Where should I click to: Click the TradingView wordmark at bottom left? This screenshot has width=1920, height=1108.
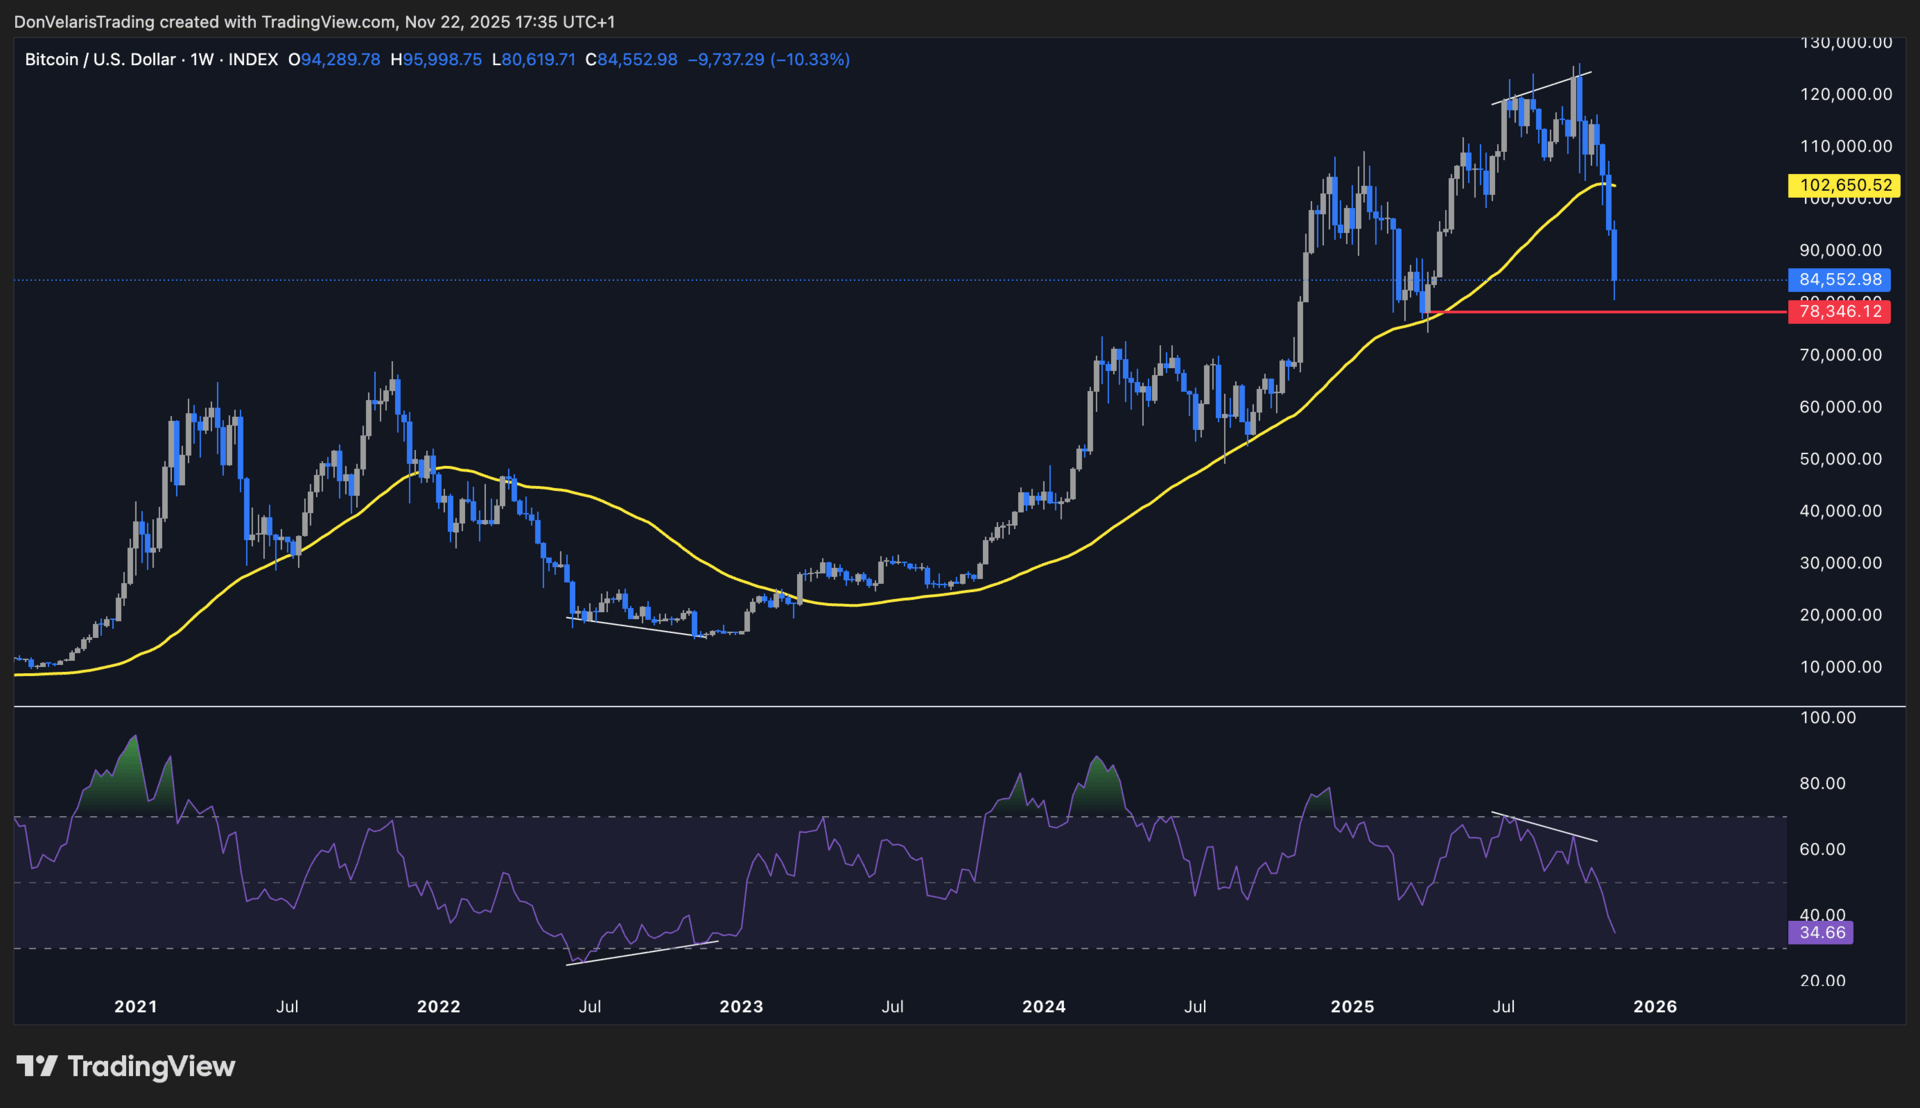coord(151,1066)
